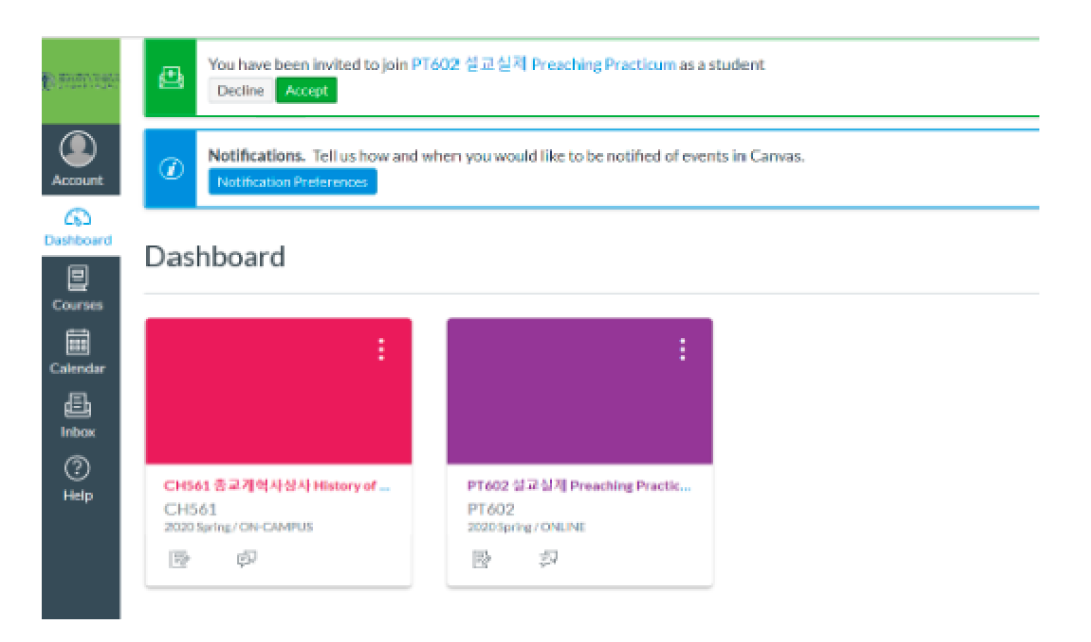Accept the PT602 course invitation

click(306, 91)
